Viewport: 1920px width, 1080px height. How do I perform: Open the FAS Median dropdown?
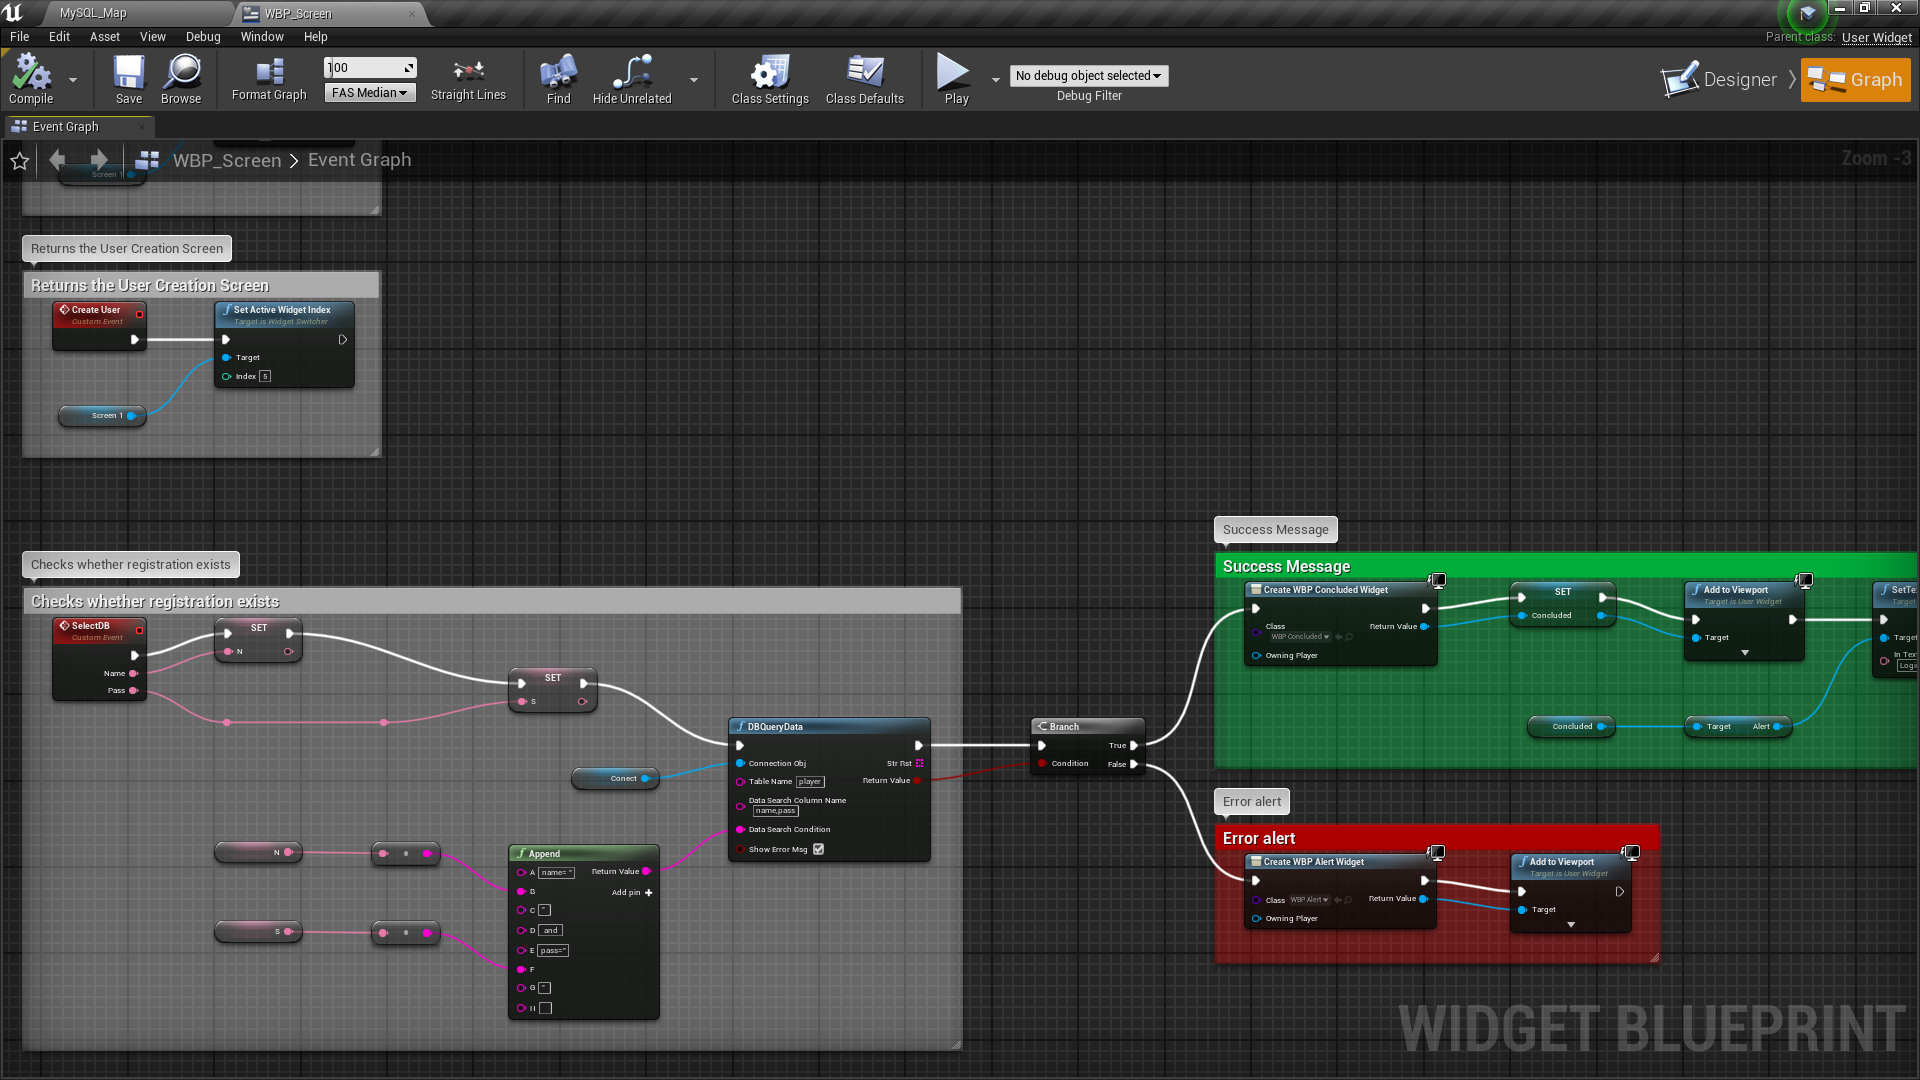tap(370, 93)
